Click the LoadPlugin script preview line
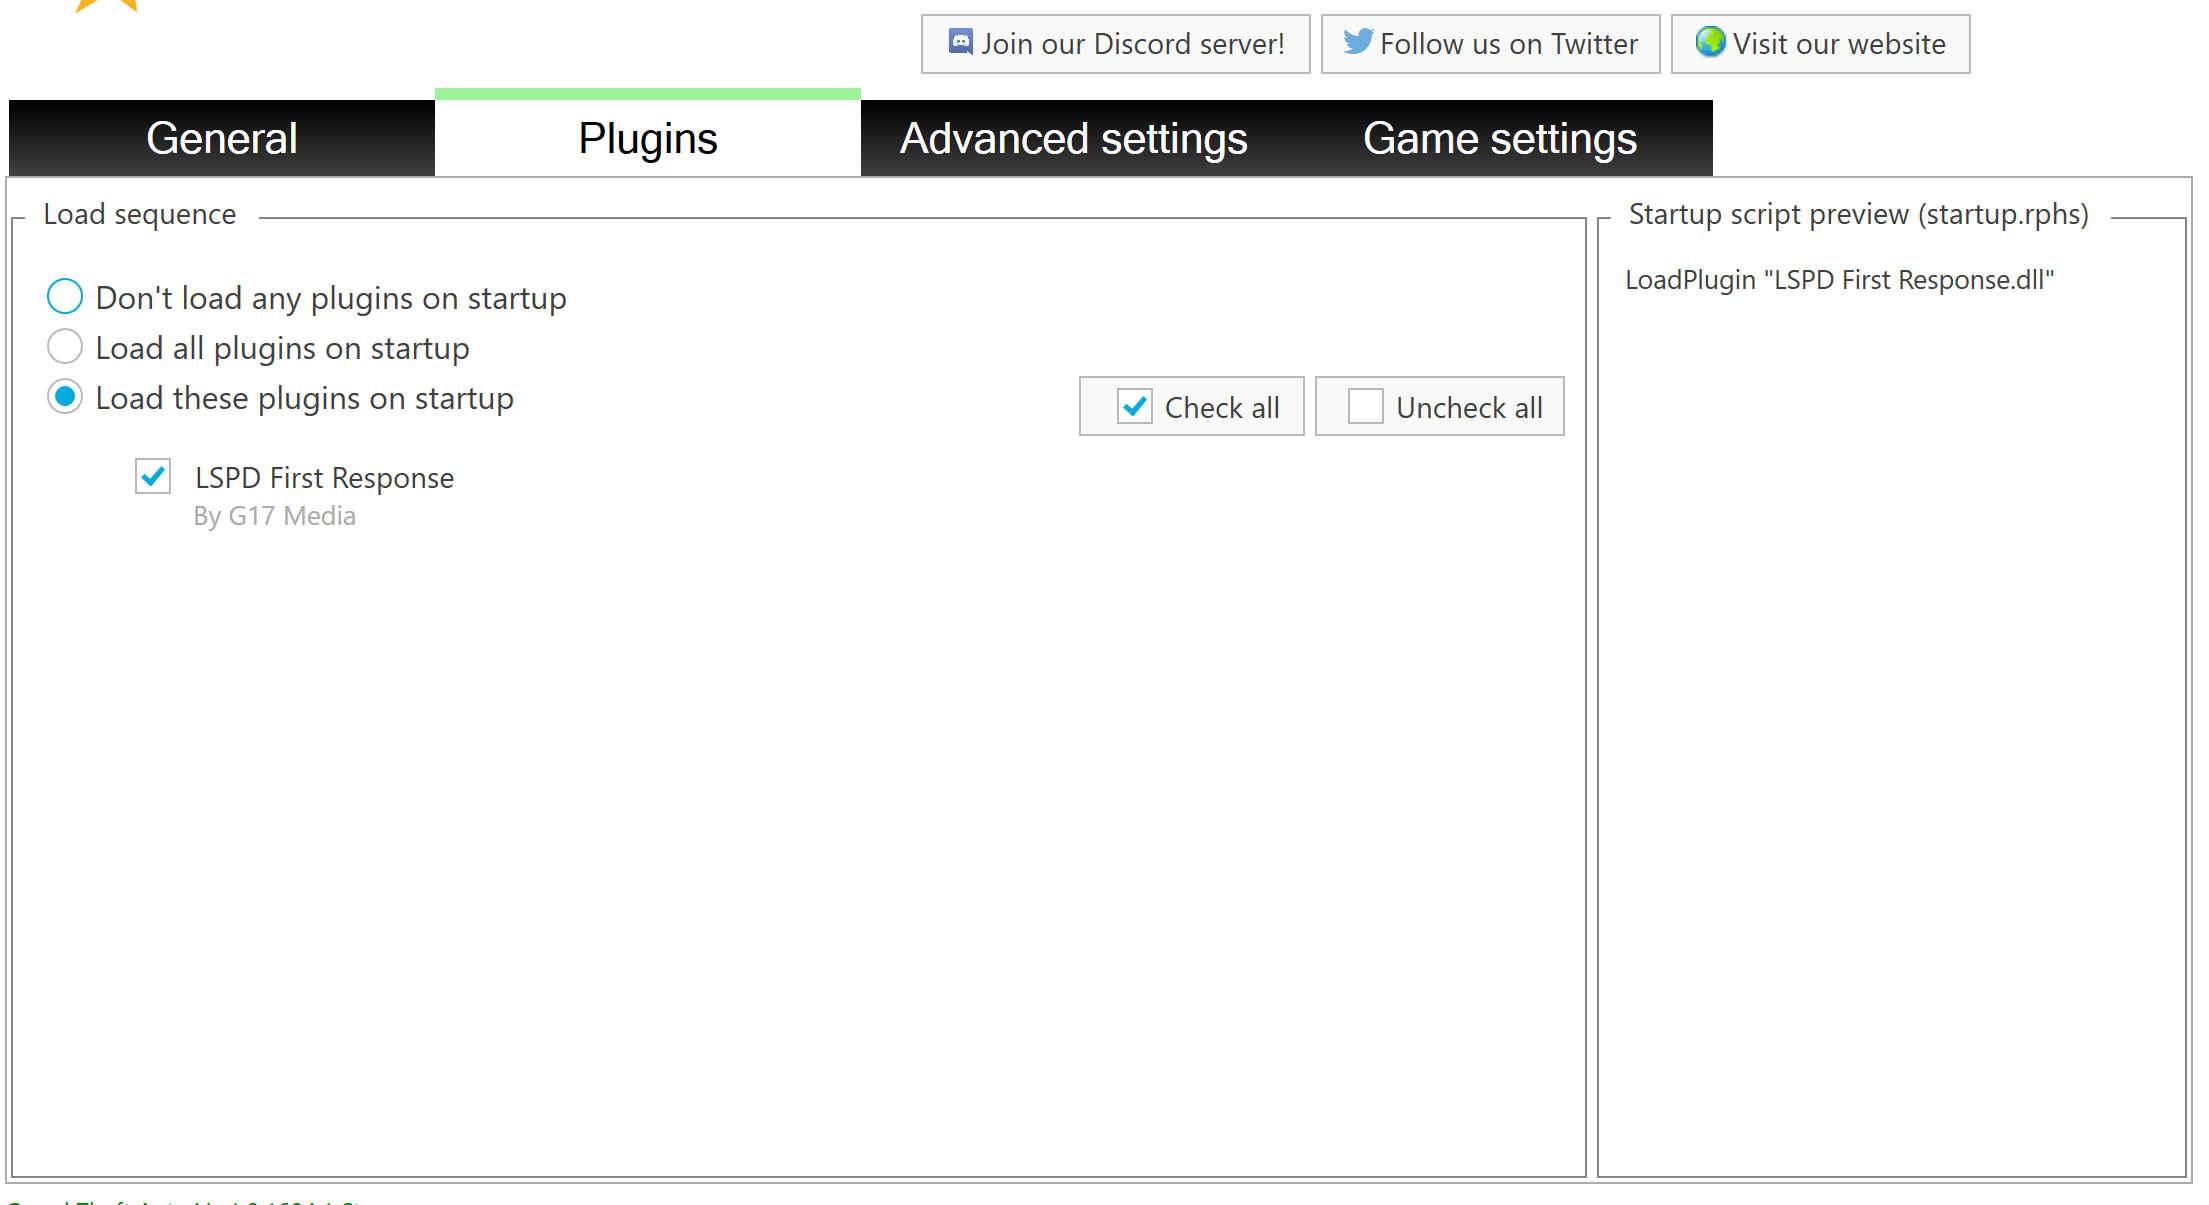 [1838, 280]
